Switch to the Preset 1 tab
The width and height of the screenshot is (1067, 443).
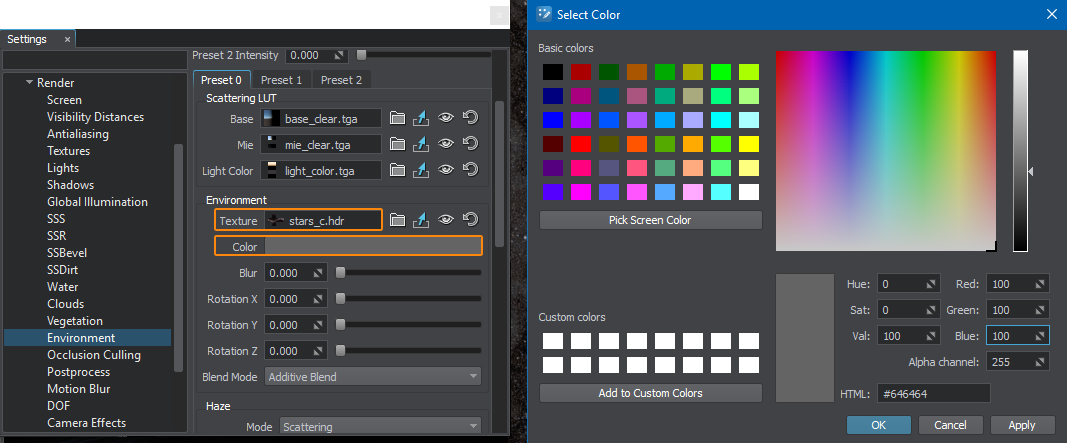pos(281,80)
